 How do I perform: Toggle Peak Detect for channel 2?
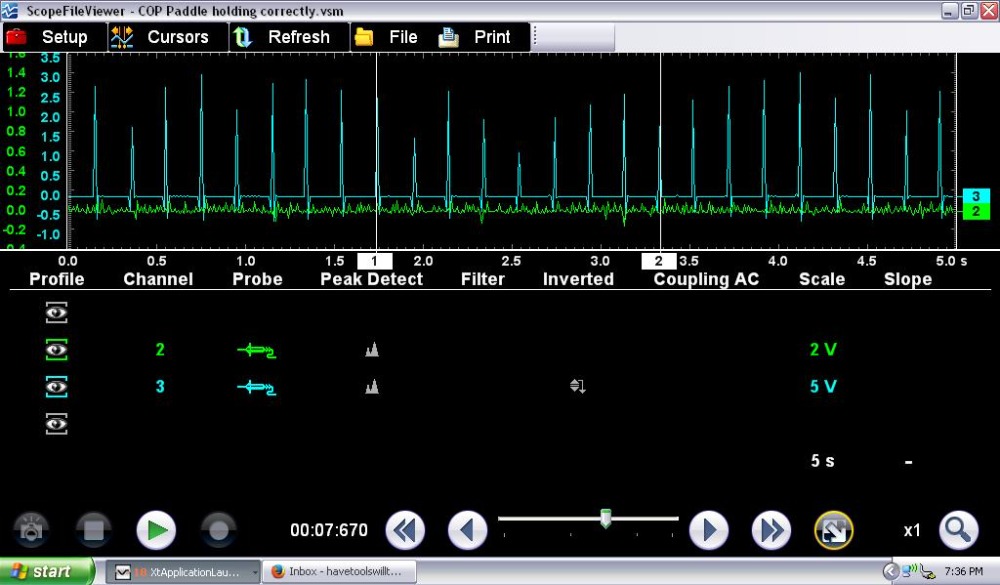tap(372, 349)
